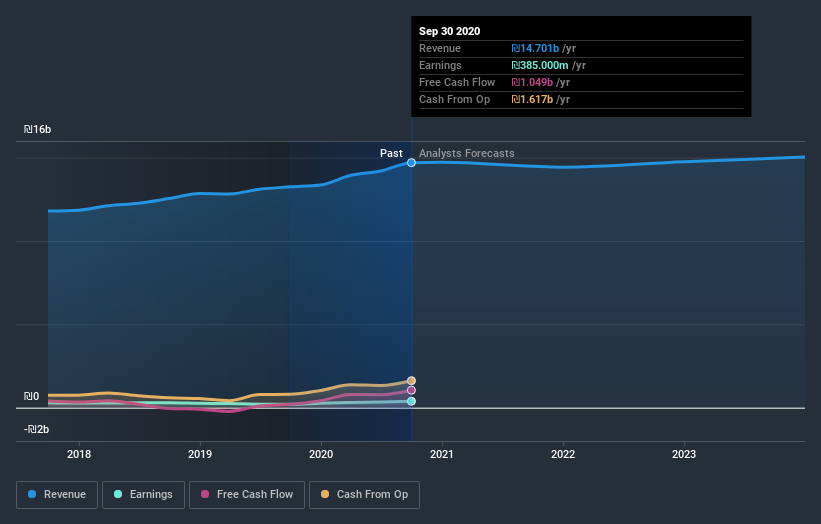Click the Cash From Op label in tooltip

click(454, 99)
